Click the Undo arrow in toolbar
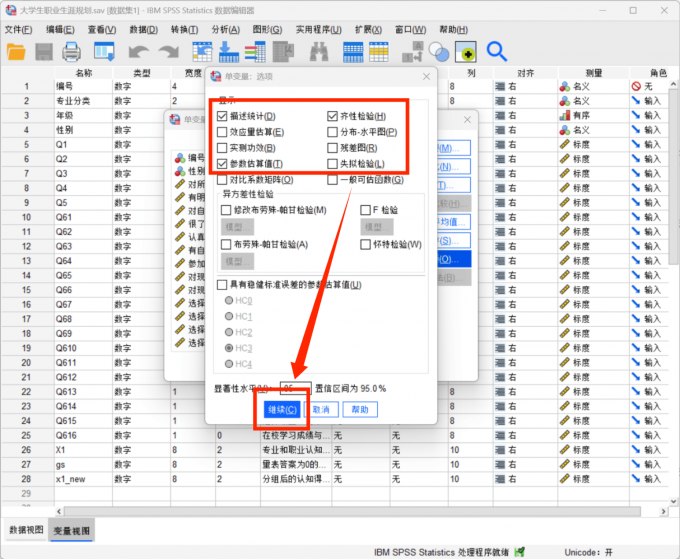The height and width of the screenshot is (559, 680). [138, 51]
